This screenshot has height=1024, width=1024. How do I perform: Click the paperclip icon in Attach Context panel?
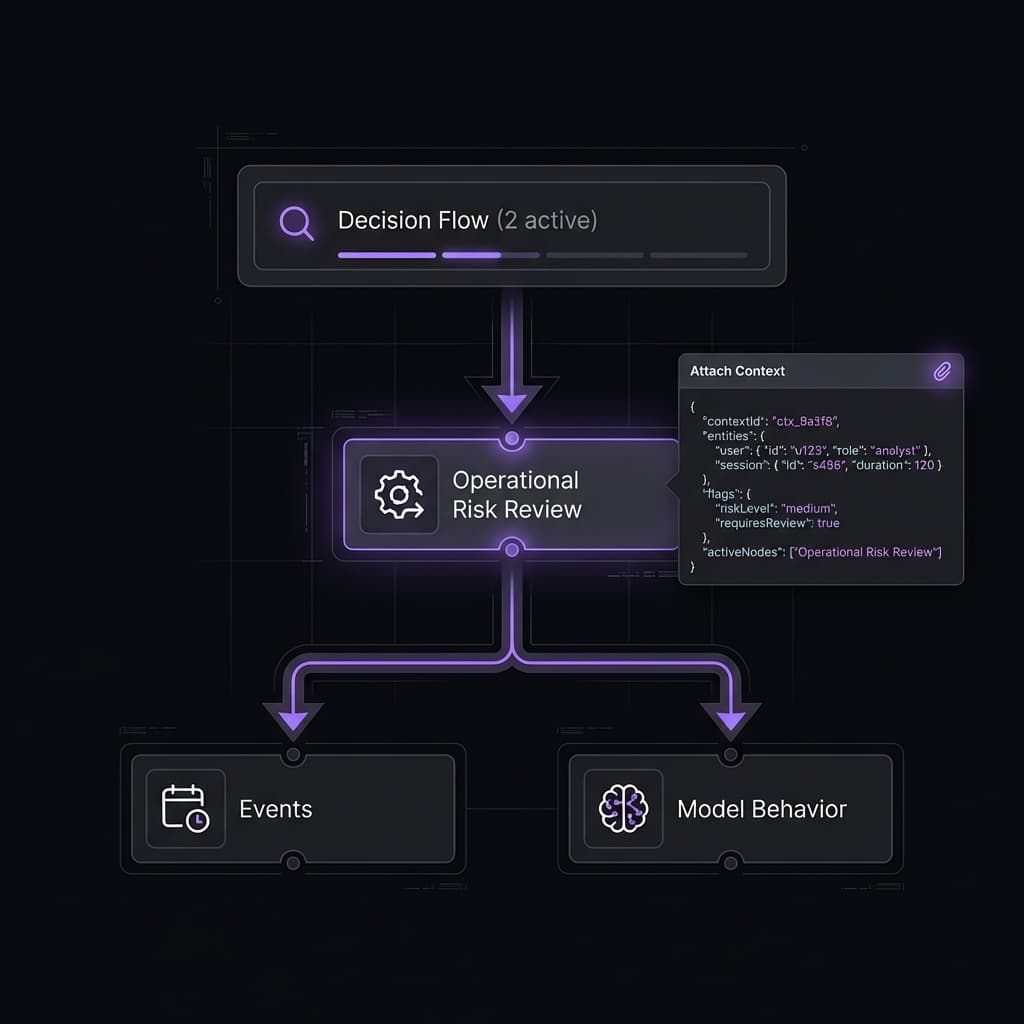tap(941, 372)
